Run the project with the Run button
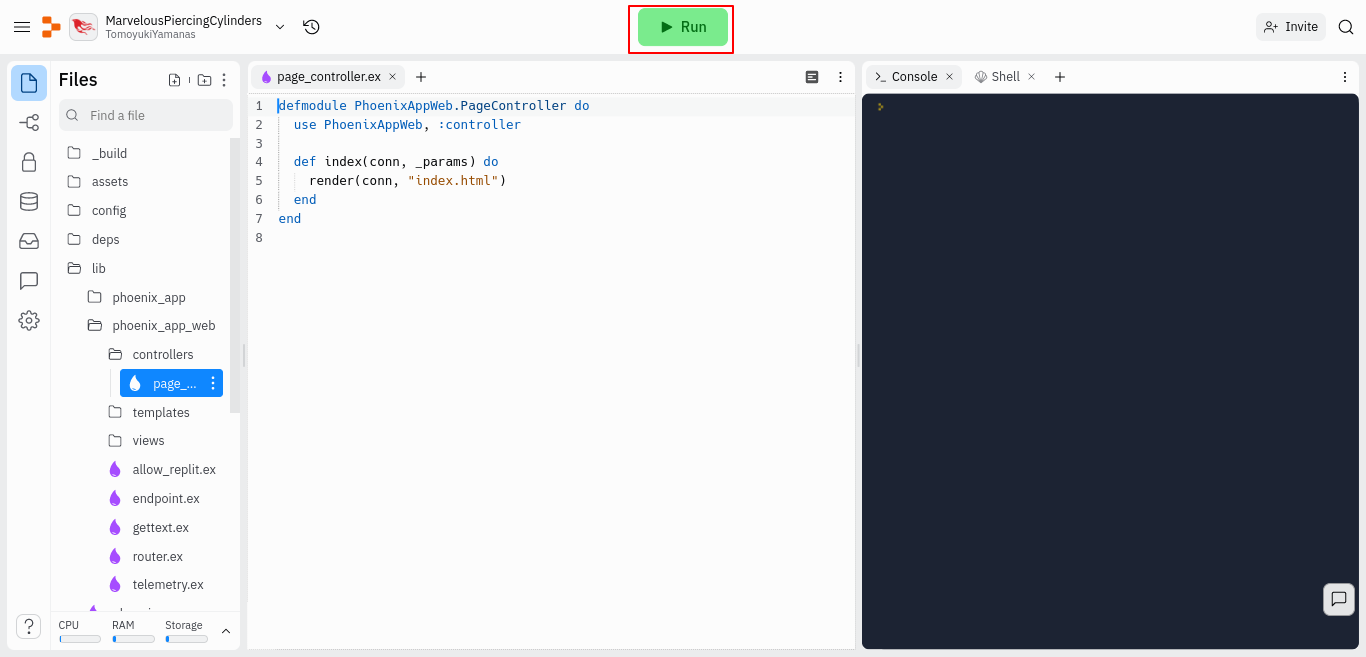The height and width of the screenshot is (657, 1366). click(683, 27)
